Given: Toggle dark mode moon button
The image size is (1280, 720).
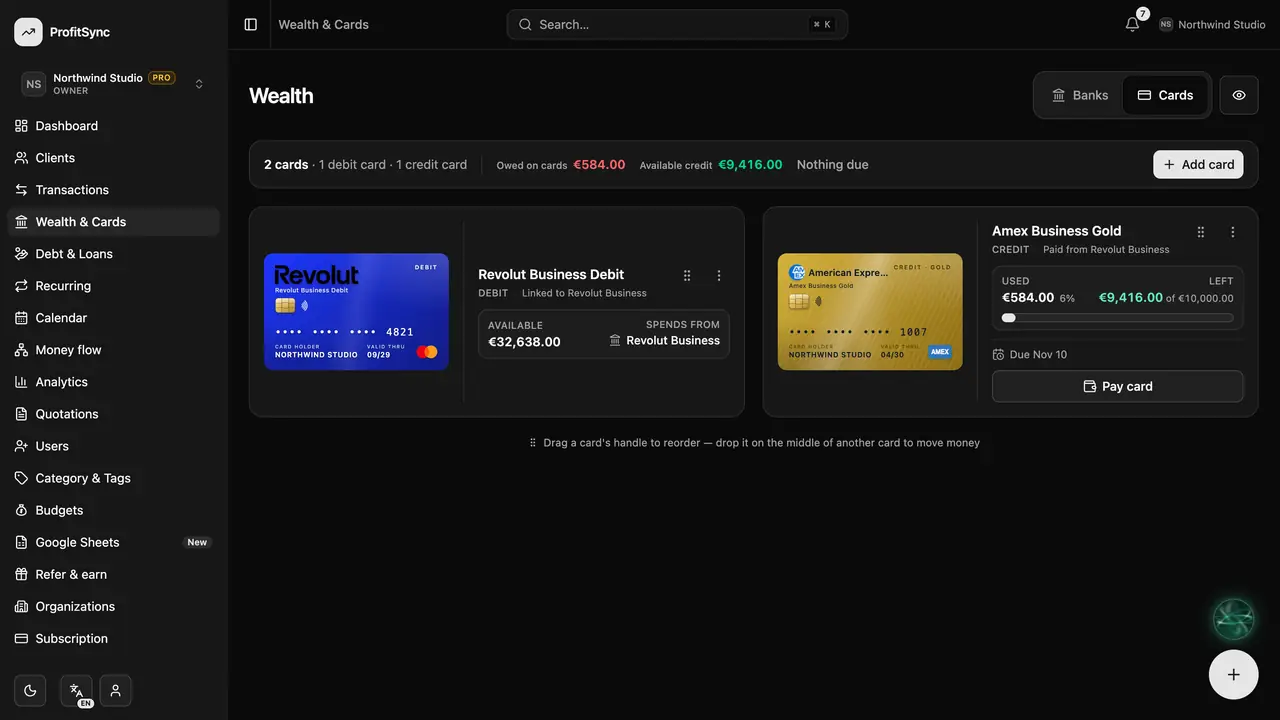Looking at the screenshot, I should click(30, 690).
